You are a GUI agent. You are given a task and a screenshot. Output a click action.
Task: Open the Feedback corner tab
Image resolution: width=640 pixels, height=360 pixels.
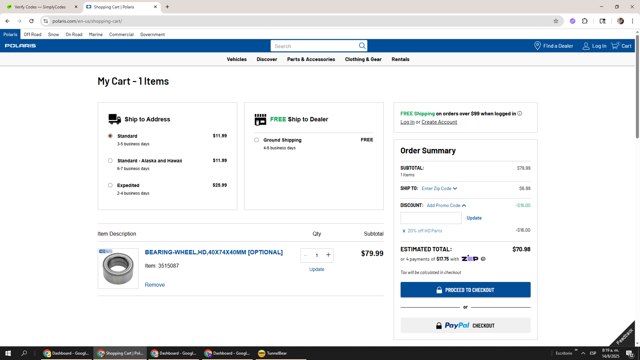point(624,336)
